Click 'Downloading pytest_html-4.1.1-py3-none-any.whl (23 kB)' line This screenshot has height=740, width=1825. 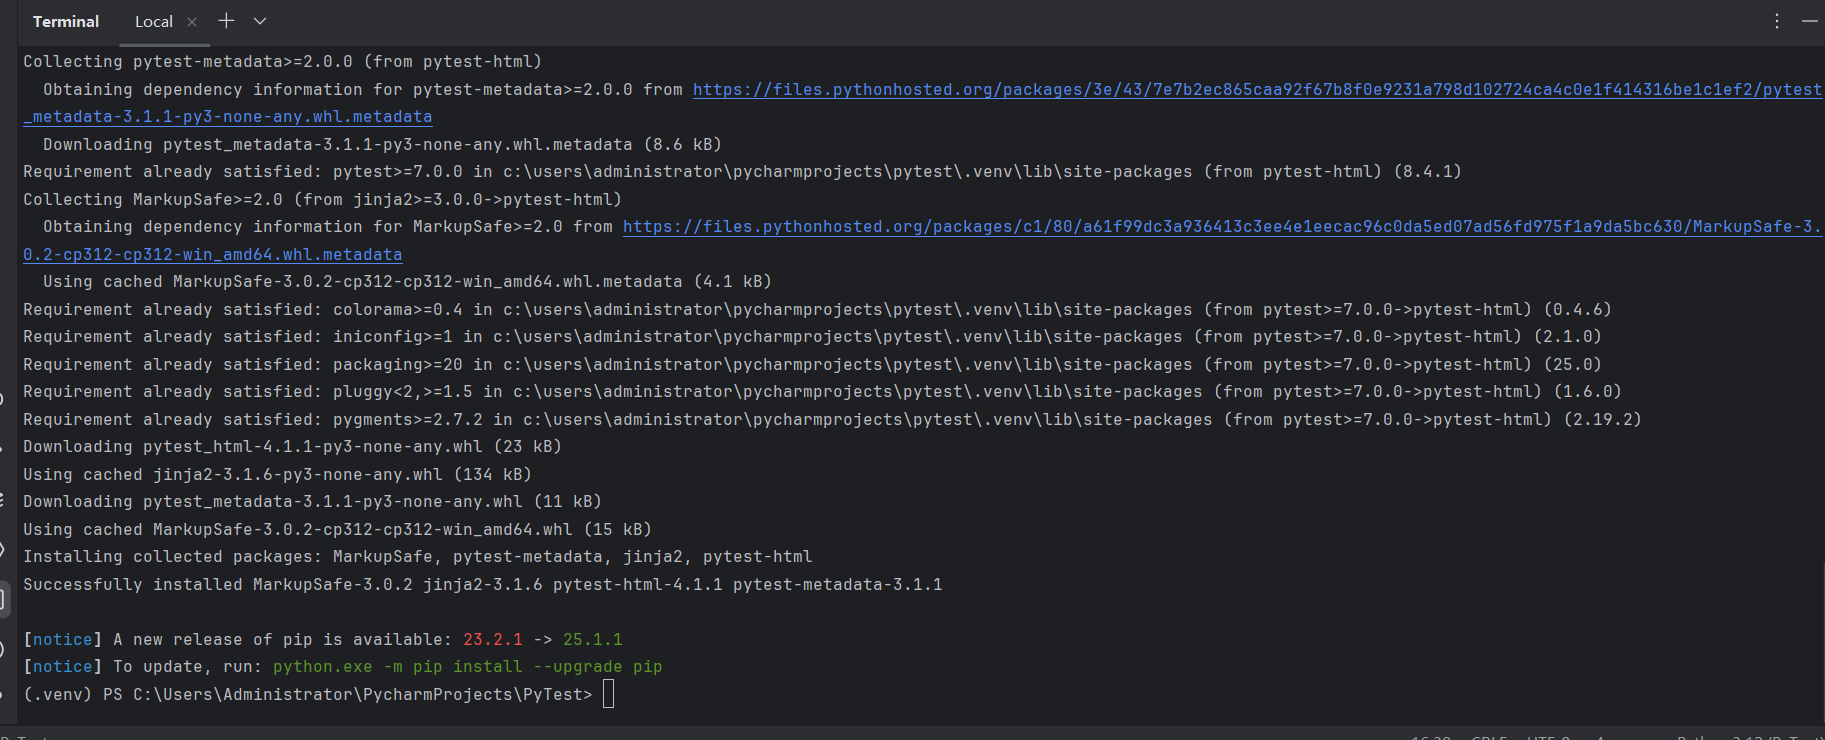point(292,447)
